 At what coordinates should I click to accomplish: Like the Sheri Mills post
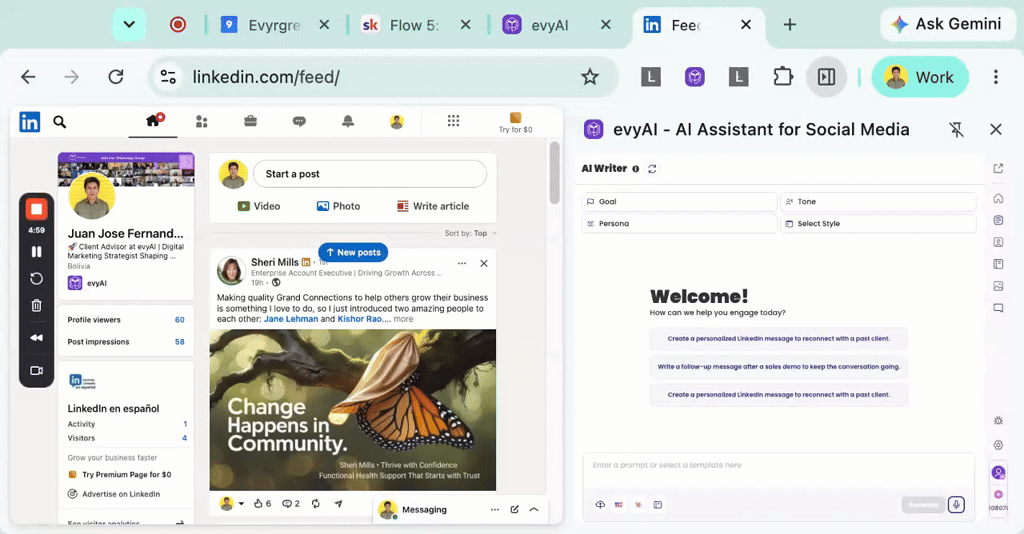pos(262,503)
